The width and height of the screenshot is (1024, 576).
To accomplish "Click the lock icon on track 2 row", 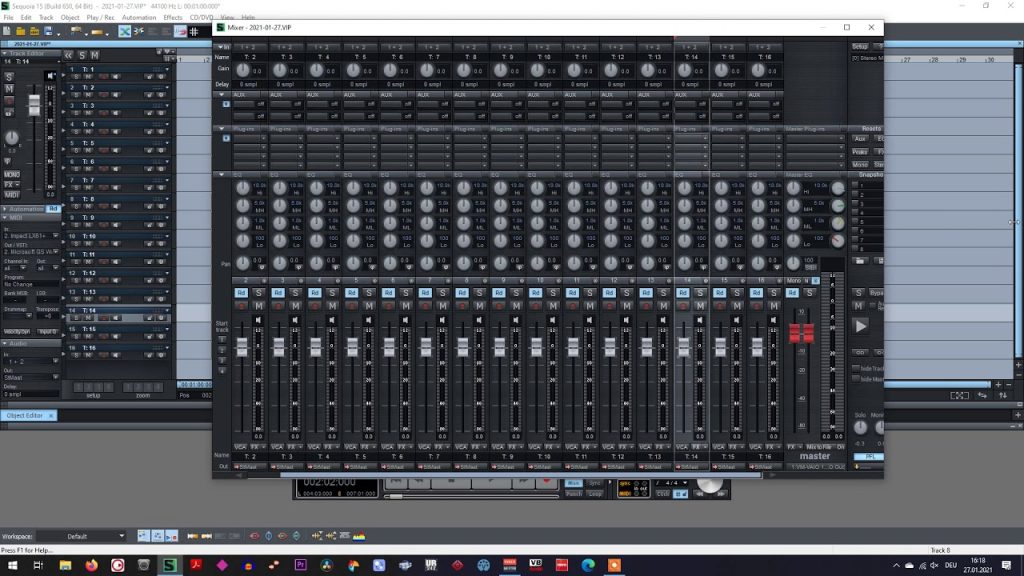I will tap(150, 95).
